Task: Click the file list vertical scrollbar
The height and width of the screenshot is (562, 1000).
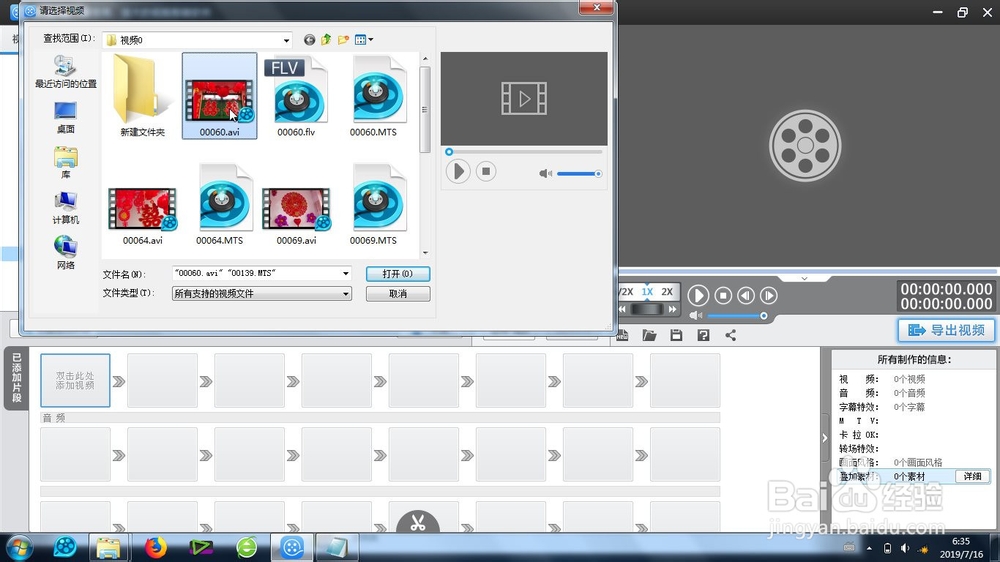Action: 425,110
